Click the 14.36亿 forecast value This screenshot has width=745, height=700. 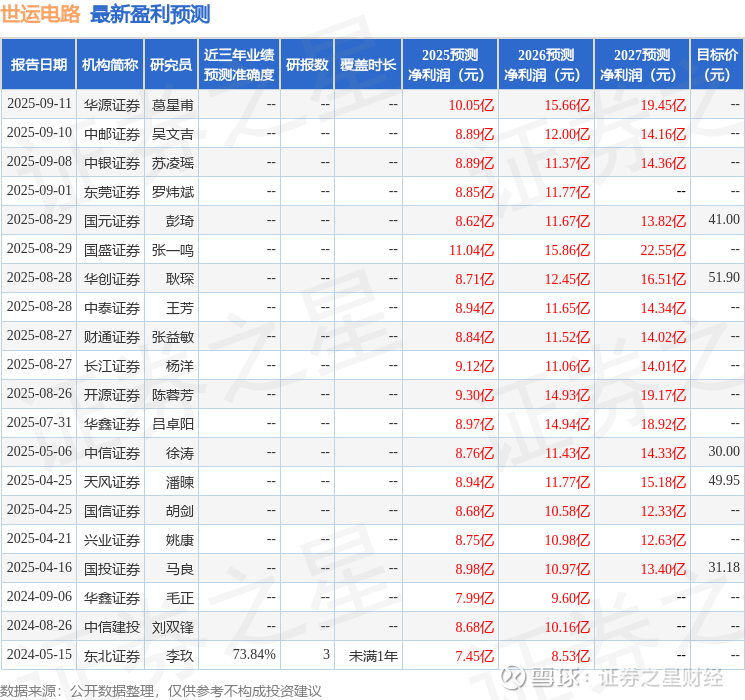(663, 163)
